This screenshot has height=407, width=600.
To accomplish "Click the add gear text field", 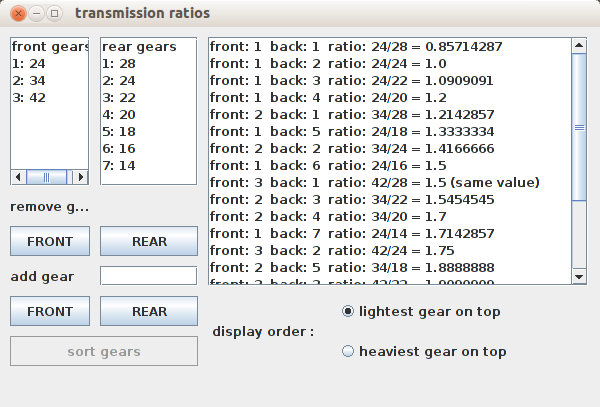I will pos(149,276).
